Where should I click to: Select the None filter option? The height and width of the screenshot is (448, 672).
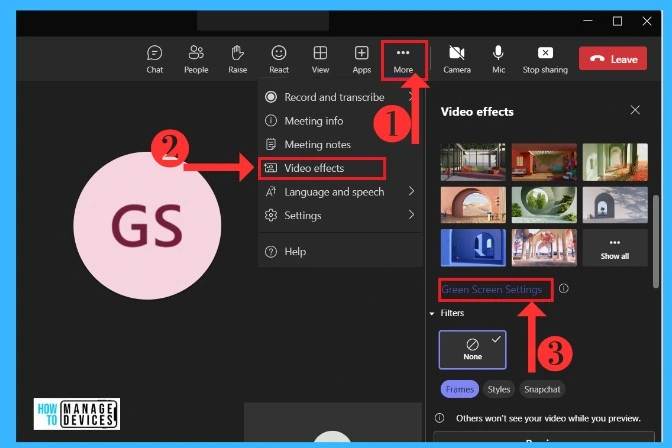472,350
